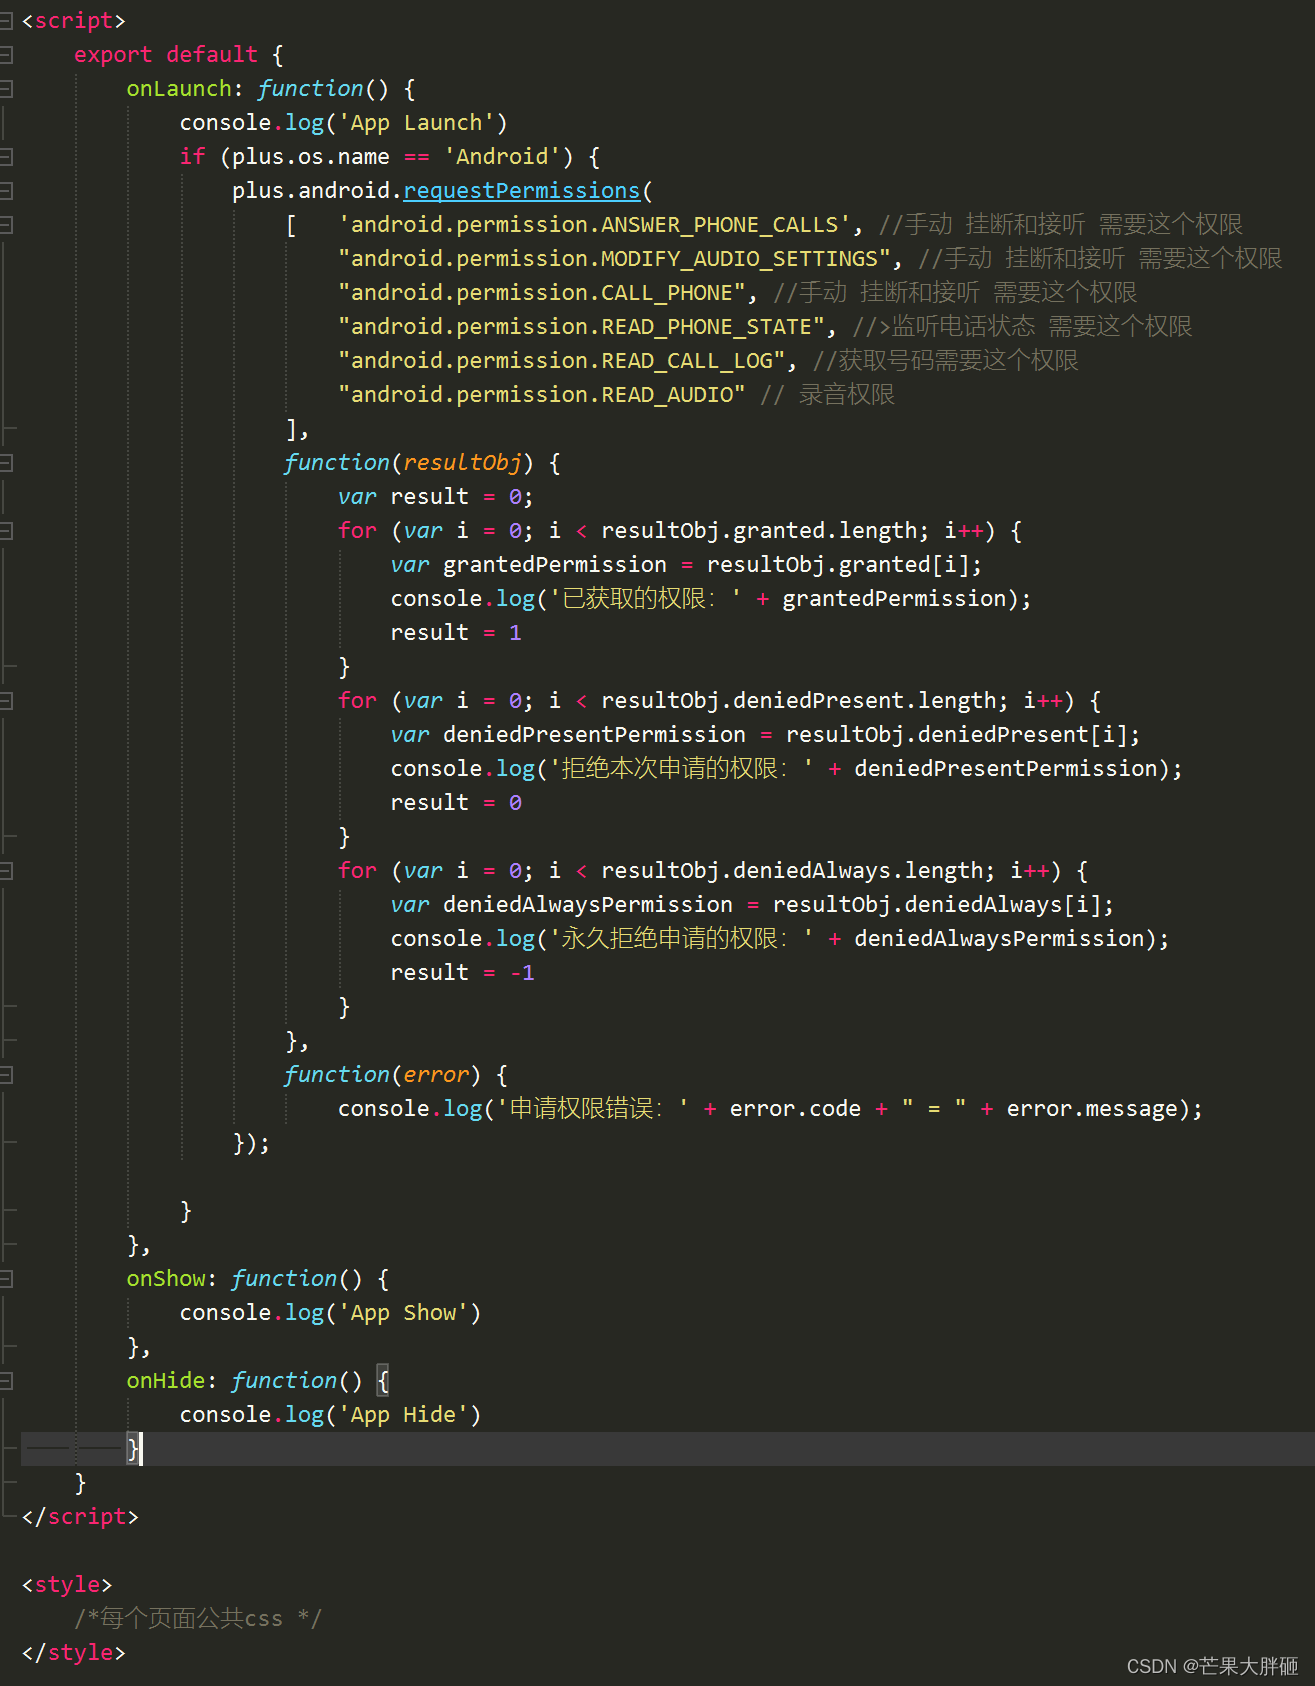Open the underlined requestPermissions link

[x=521, y=190]
